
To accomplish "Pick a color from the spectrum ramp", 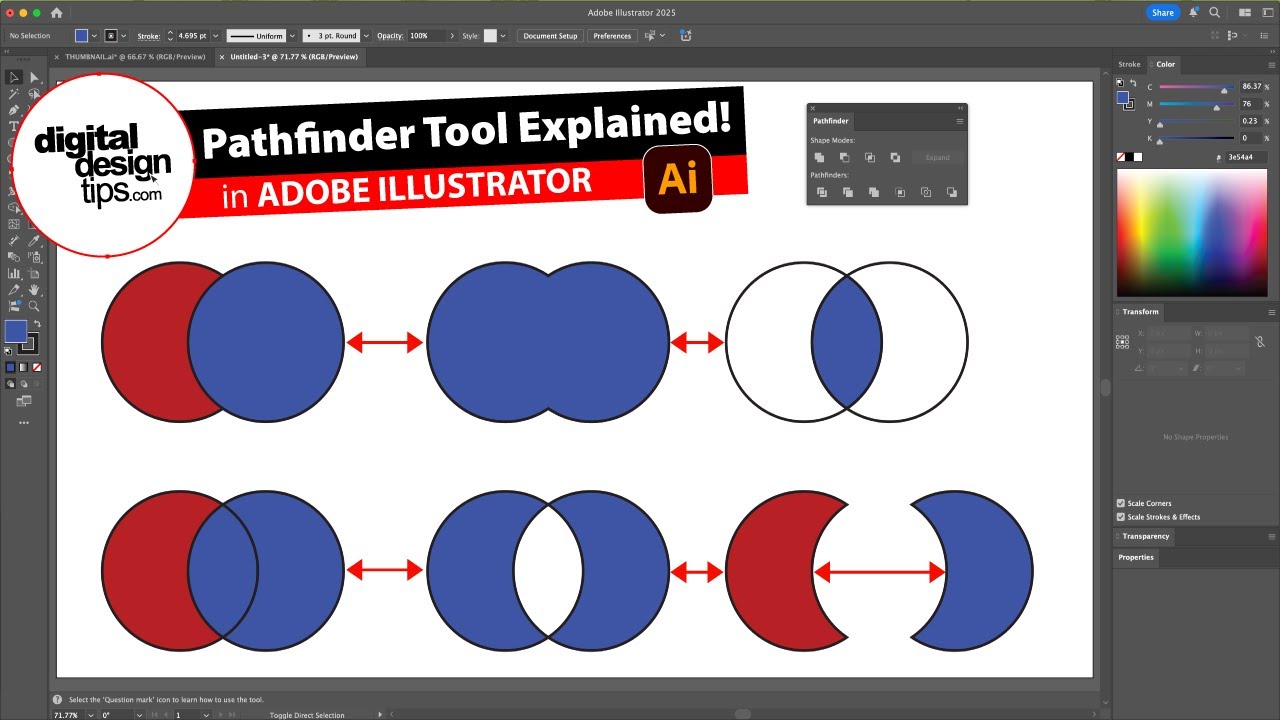I will 1190,232.
